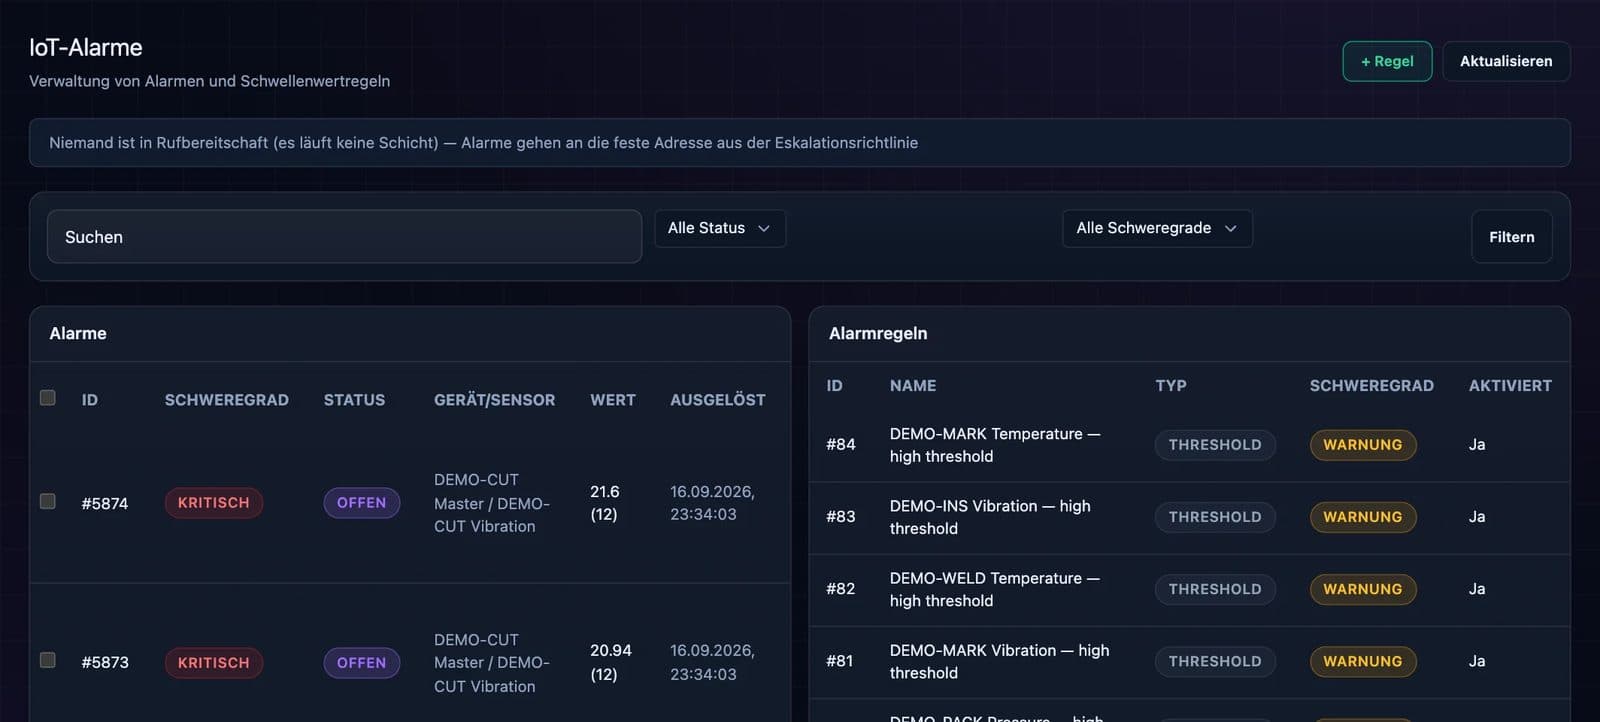Click the KRITISCH badge of alarm #5874
Screen dimensions: 1600x722
214,503
